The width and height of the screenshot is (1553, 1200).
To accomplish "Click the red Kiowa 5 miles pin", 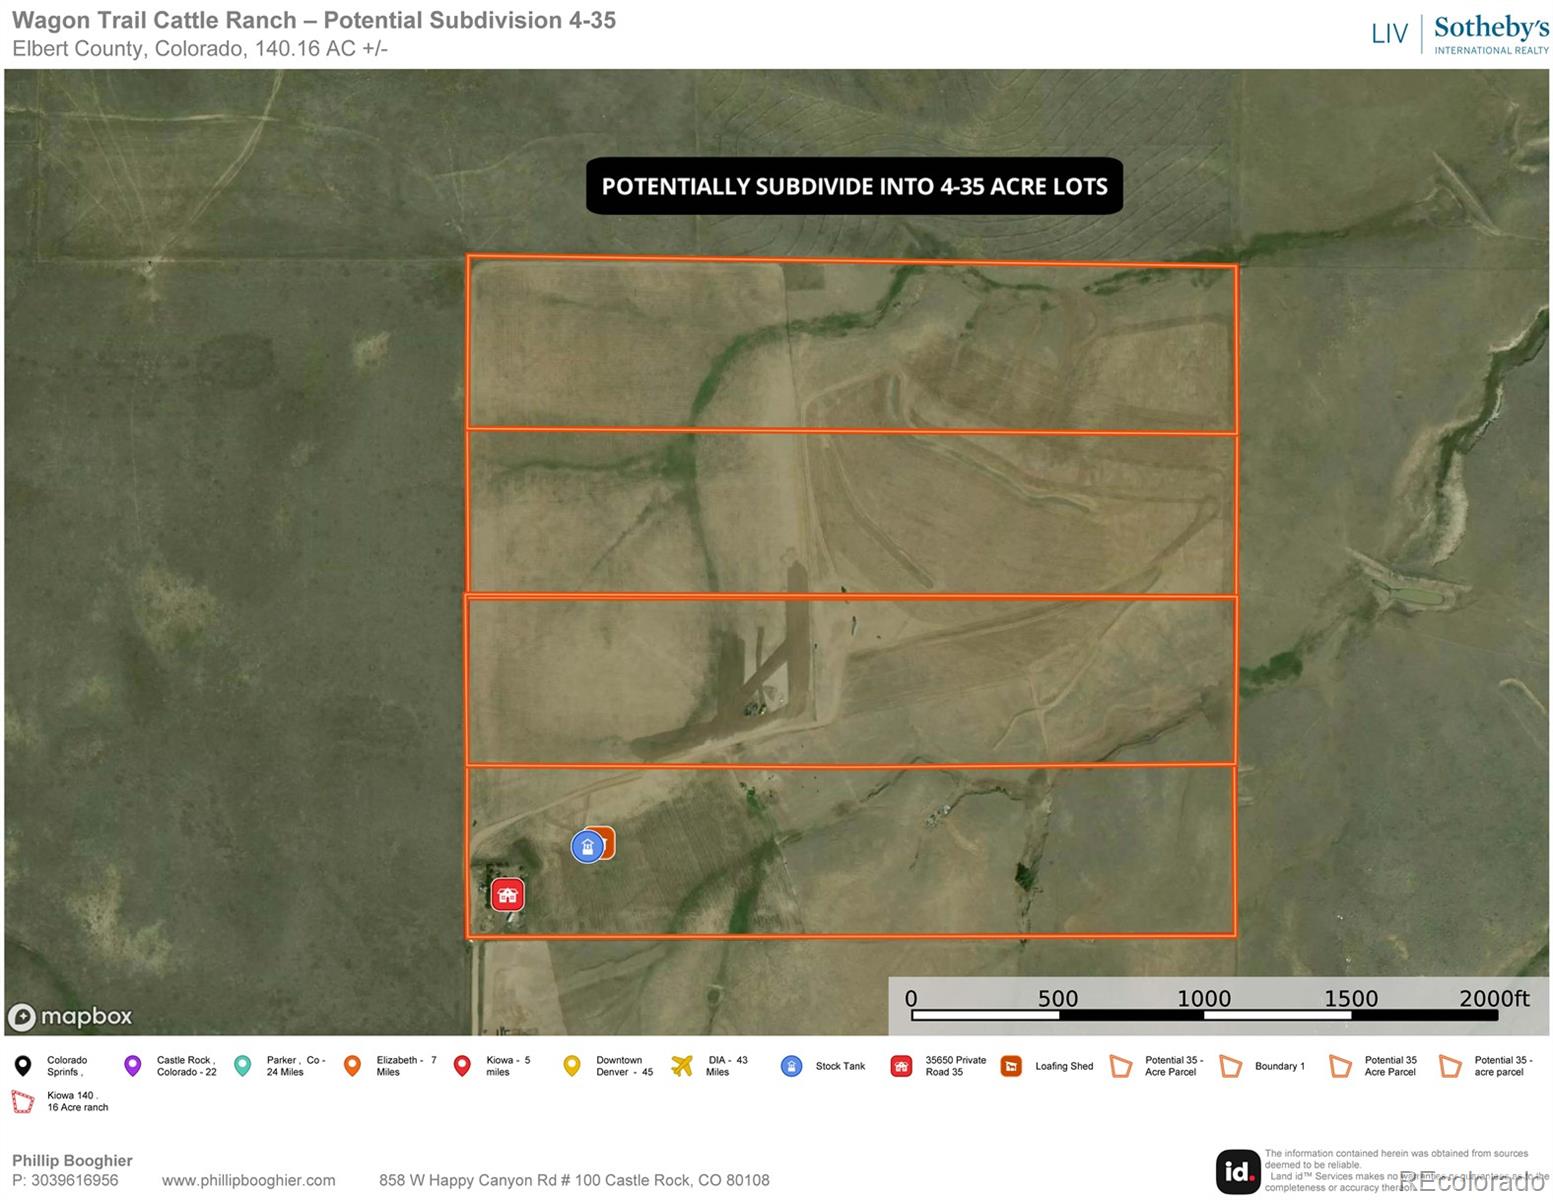I will pos(462,1066).
